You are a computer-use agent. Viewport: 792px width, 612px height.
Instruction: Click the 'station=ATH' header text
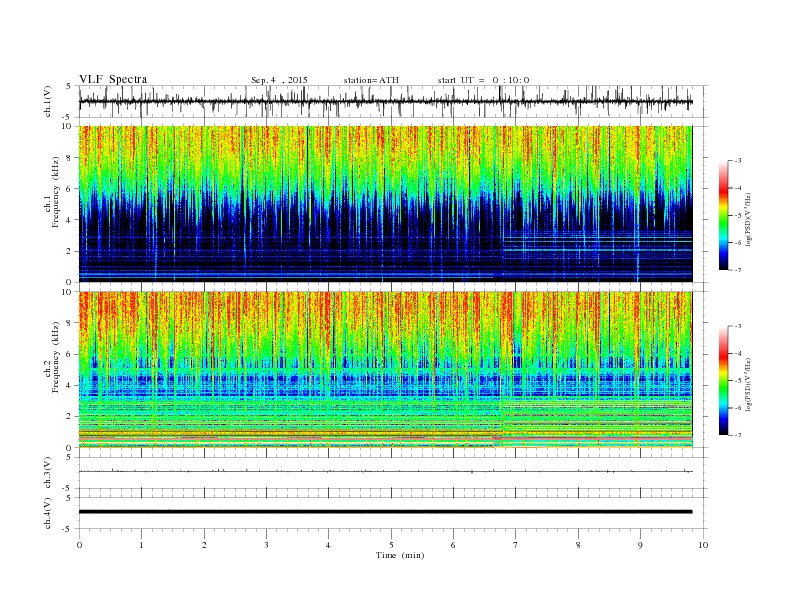pos(371,80)
